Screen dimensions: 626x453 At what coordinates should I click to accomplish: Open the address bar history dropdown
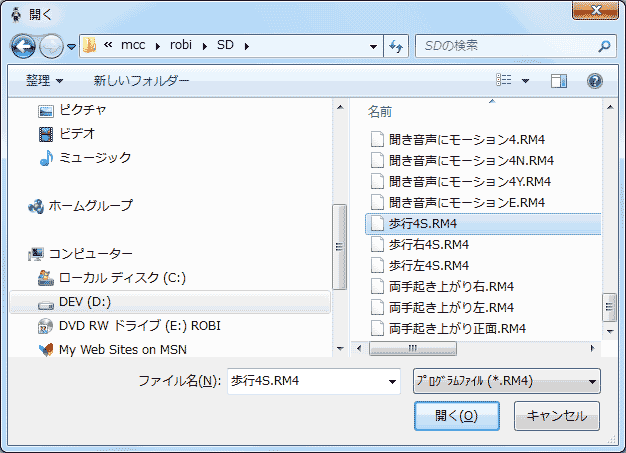(373, 47)
